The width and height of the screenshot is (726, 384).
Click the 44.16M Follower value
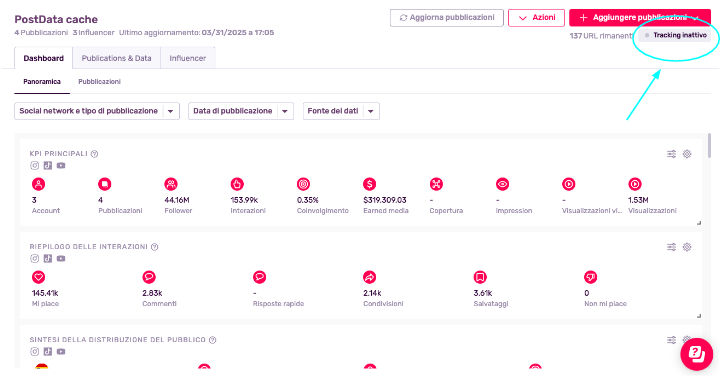177,200
